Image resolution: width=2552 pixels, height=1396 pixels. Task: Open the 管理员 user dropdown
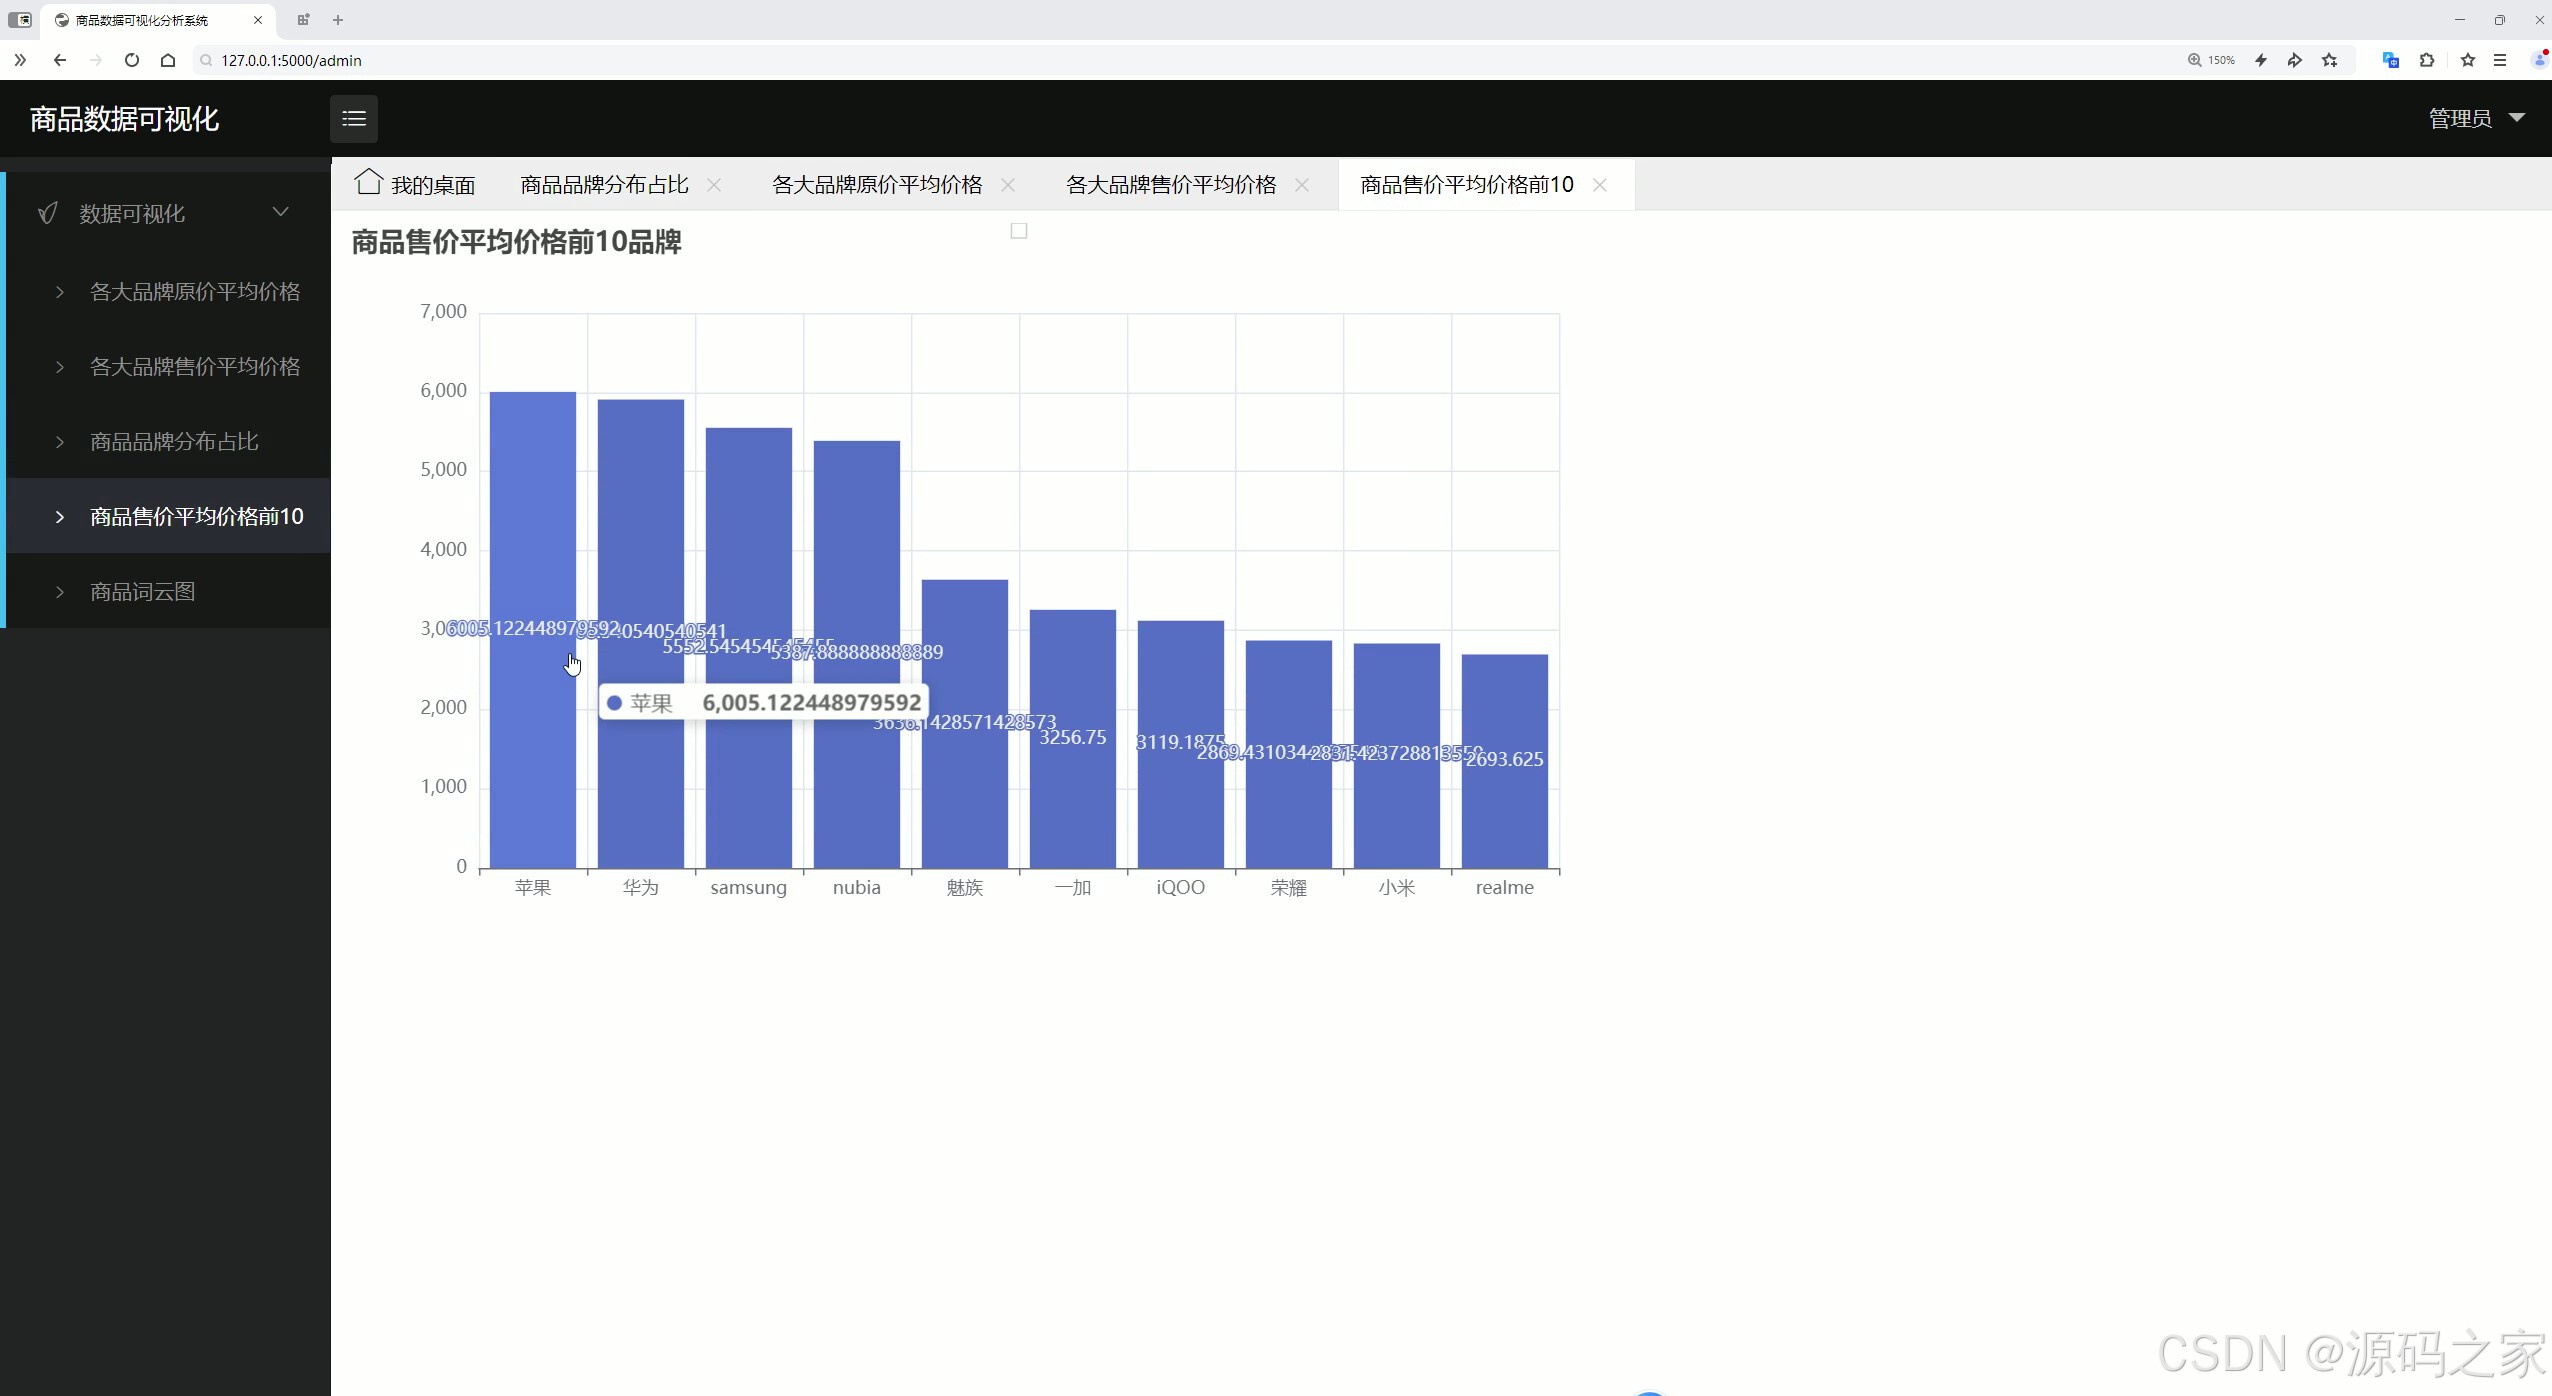2475,119
